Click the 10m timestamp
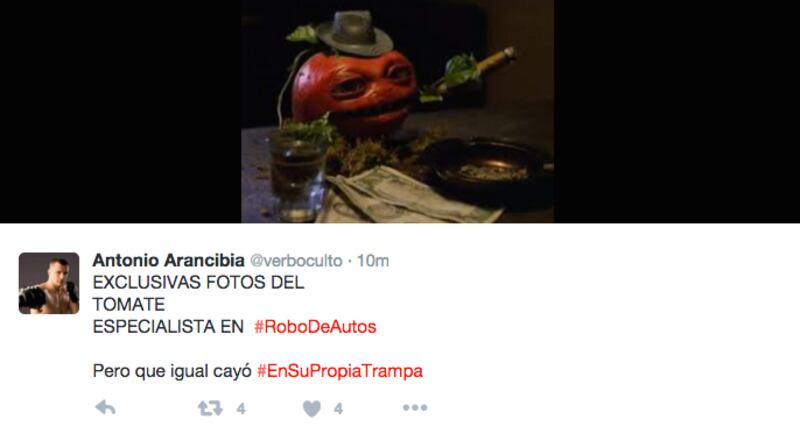Screen dimensions: 800x441 (373, 261)
